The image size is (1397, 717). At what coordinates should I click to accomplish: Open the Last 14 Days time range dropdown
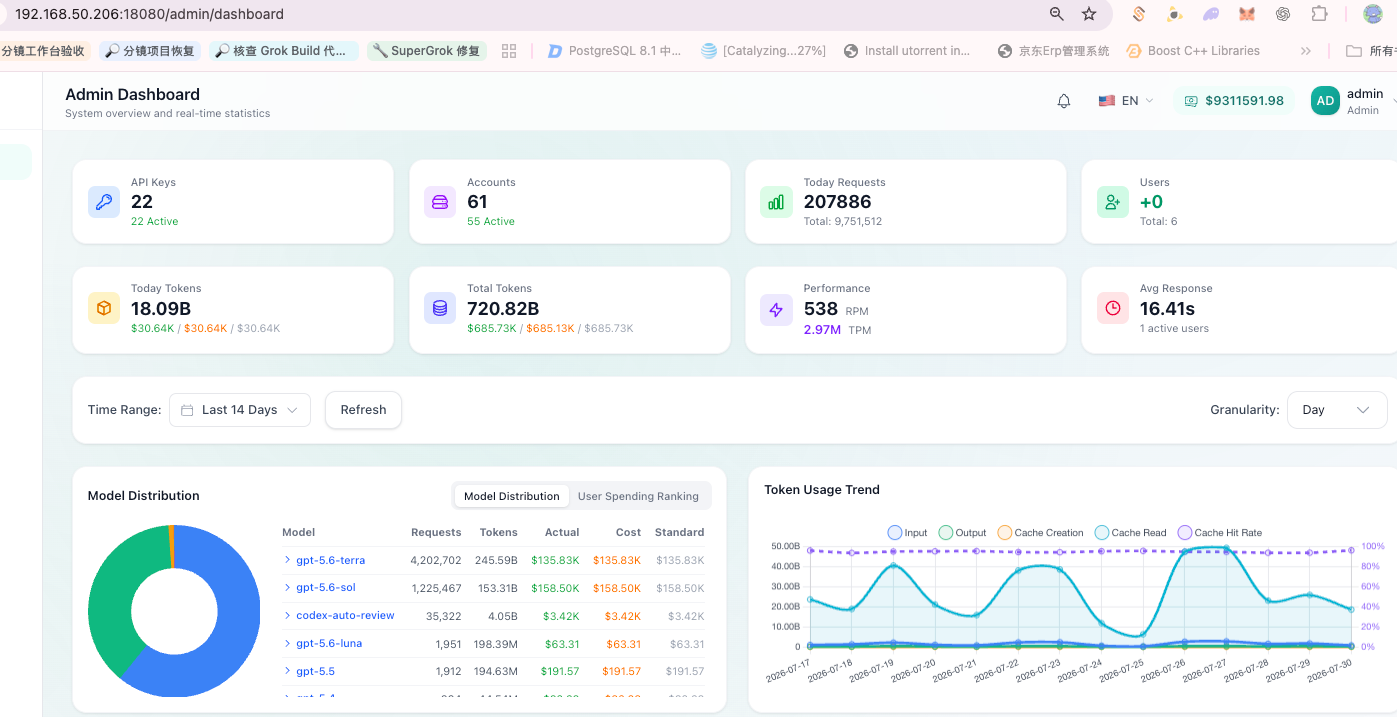point(240,410)
